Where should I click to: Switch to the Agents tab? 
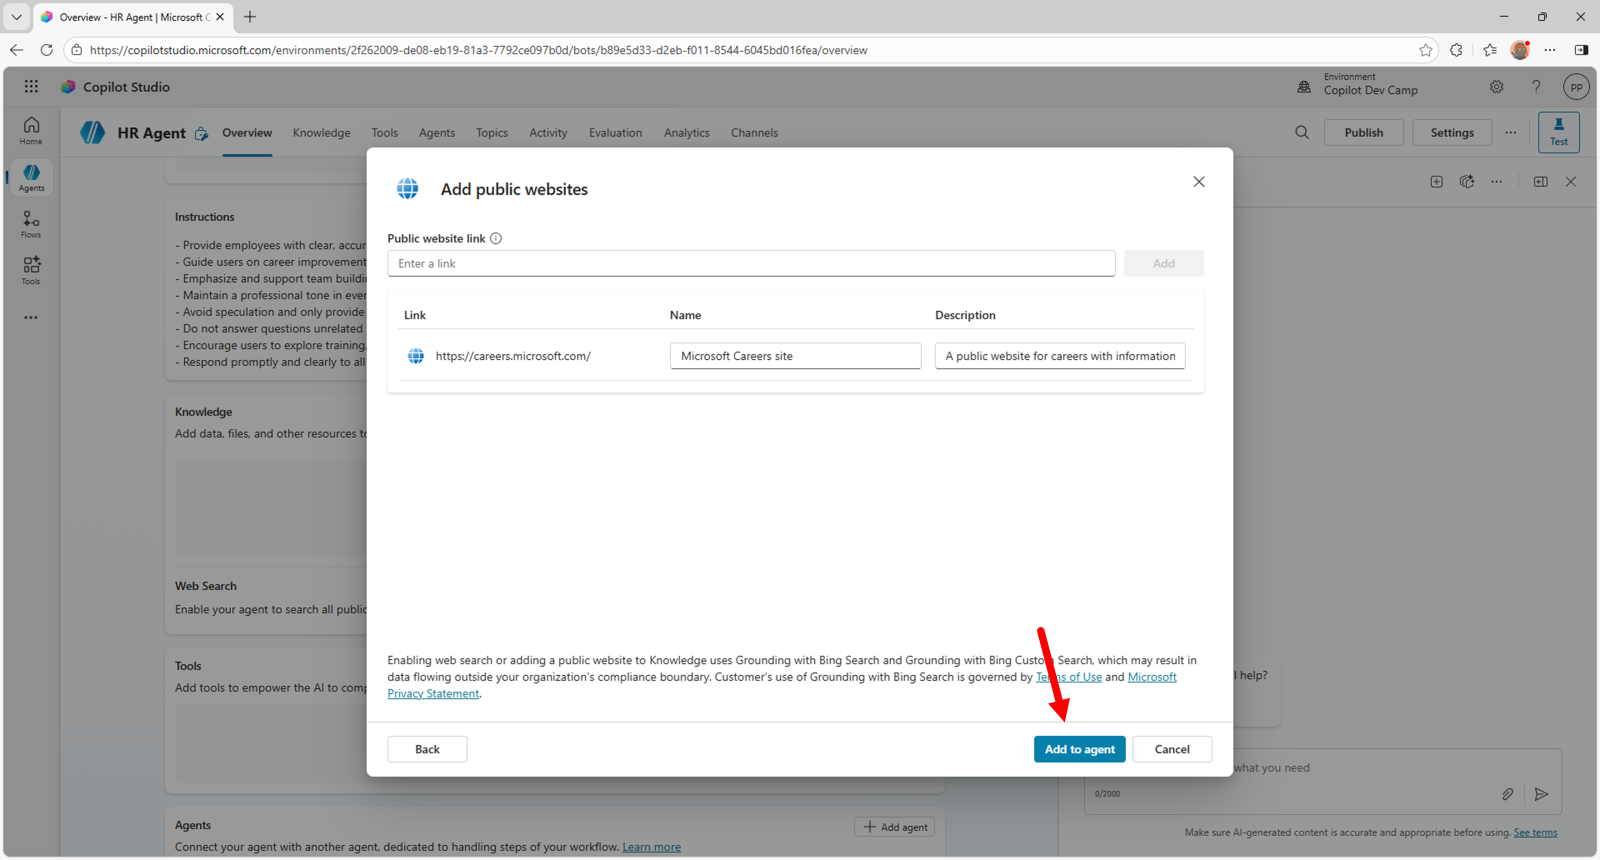[437, 133]
